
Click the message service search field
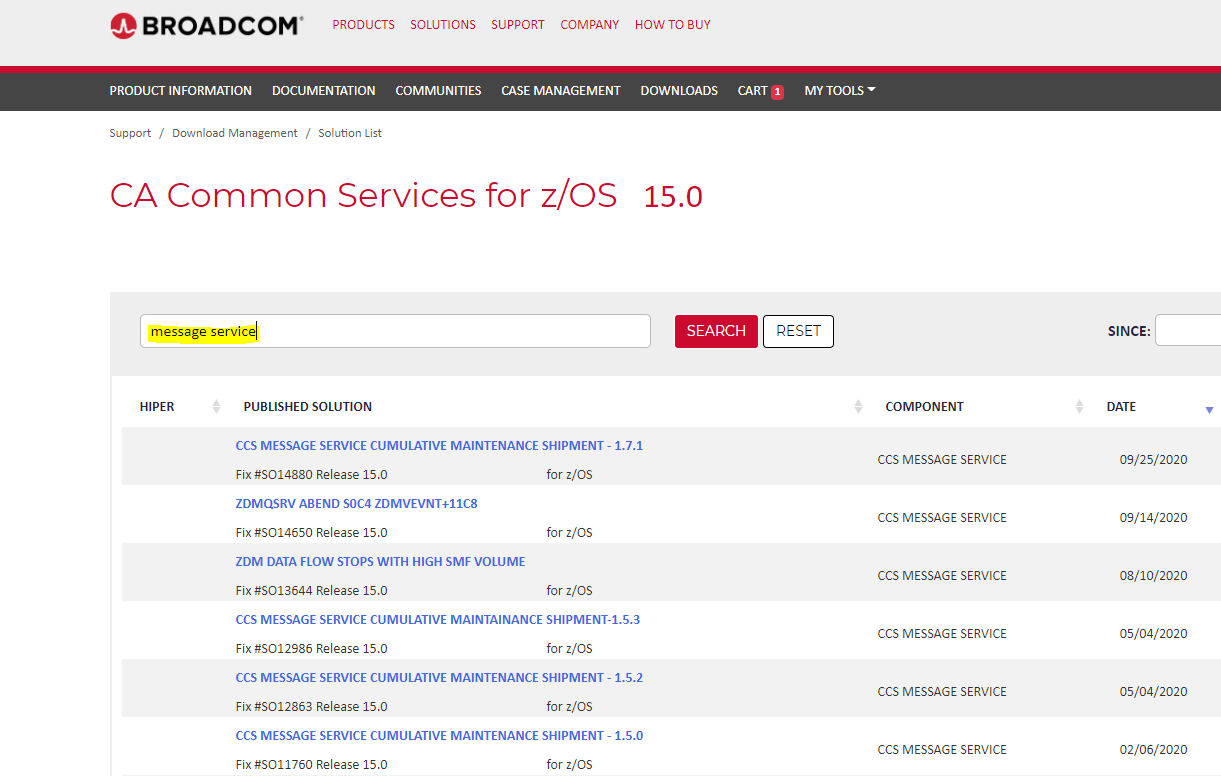pyautogui.click(x=395, y=332)
